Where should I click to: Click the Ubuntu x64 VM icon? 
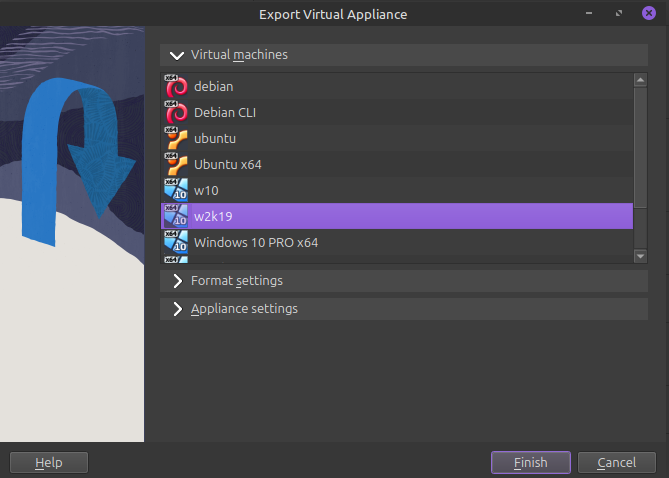tap(176, 165)
